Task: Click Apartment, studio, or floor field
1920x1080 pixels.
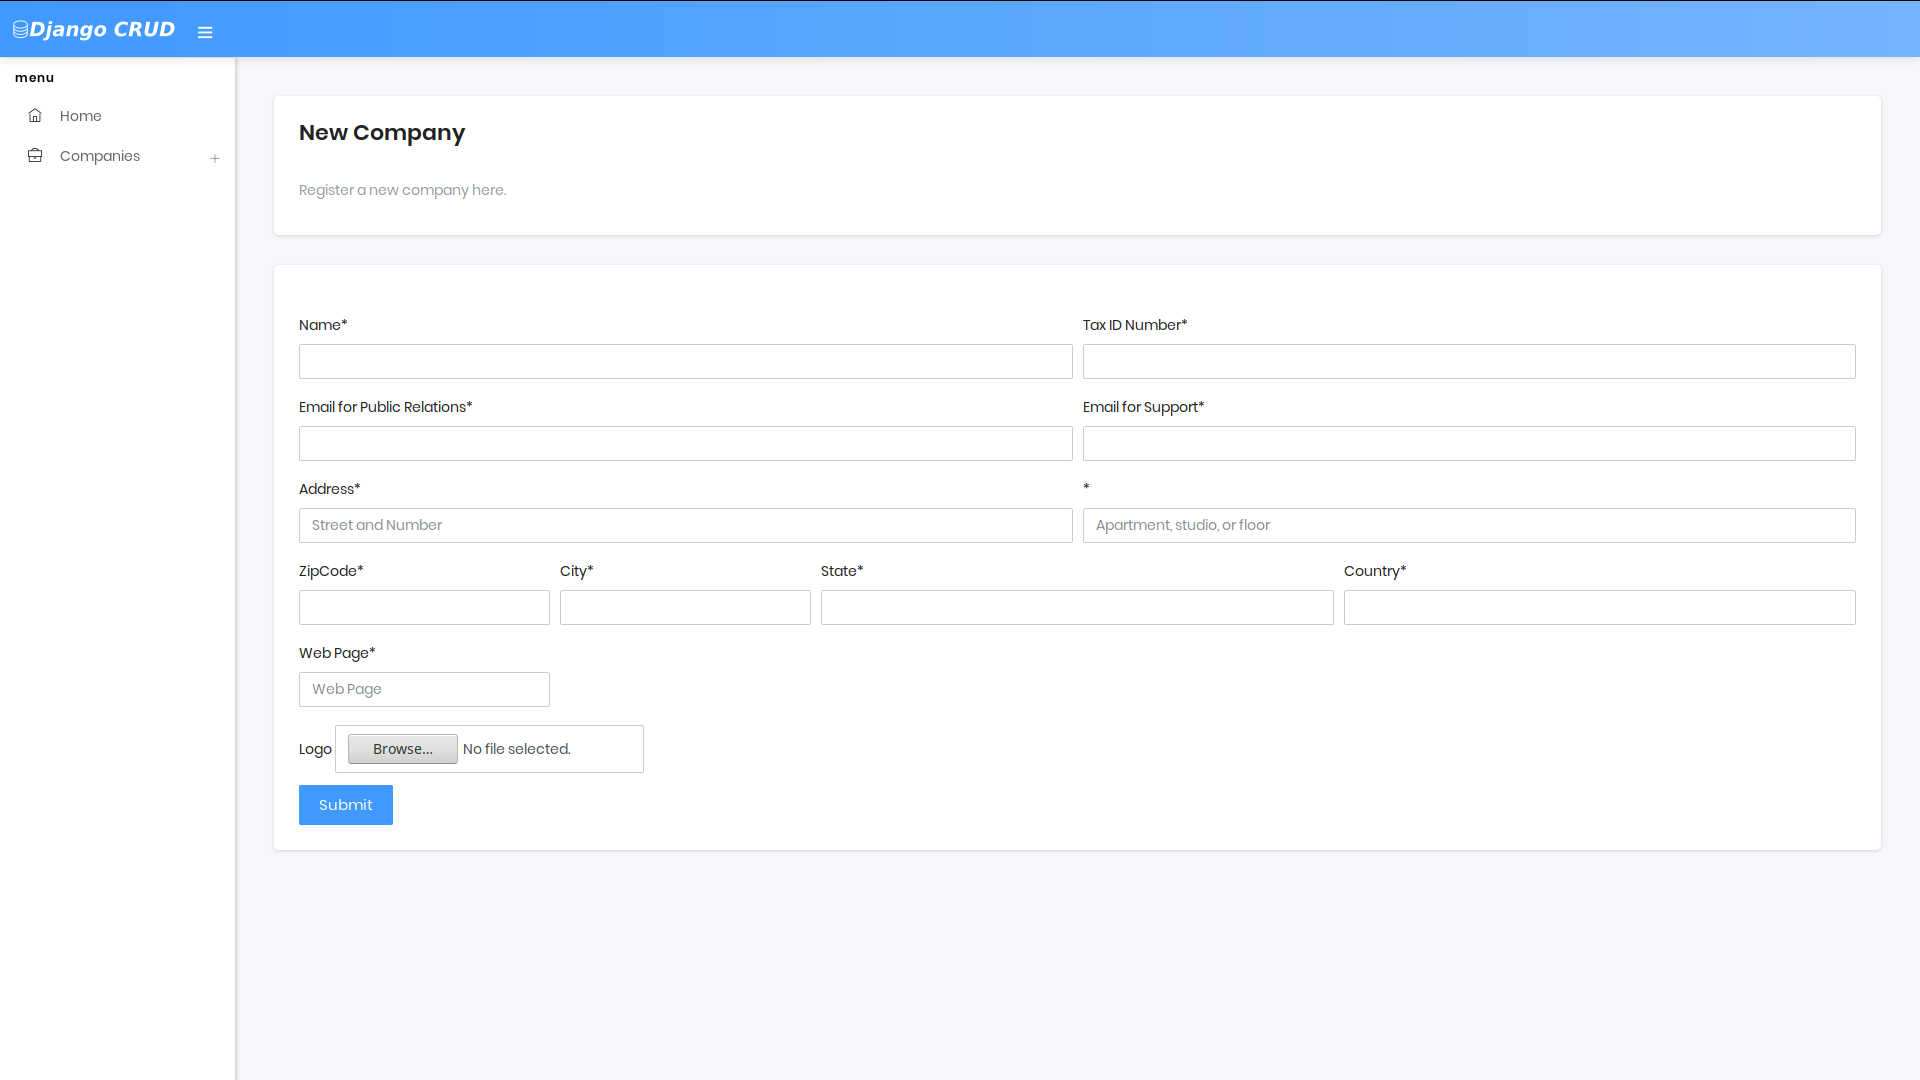Action: 1468,526
